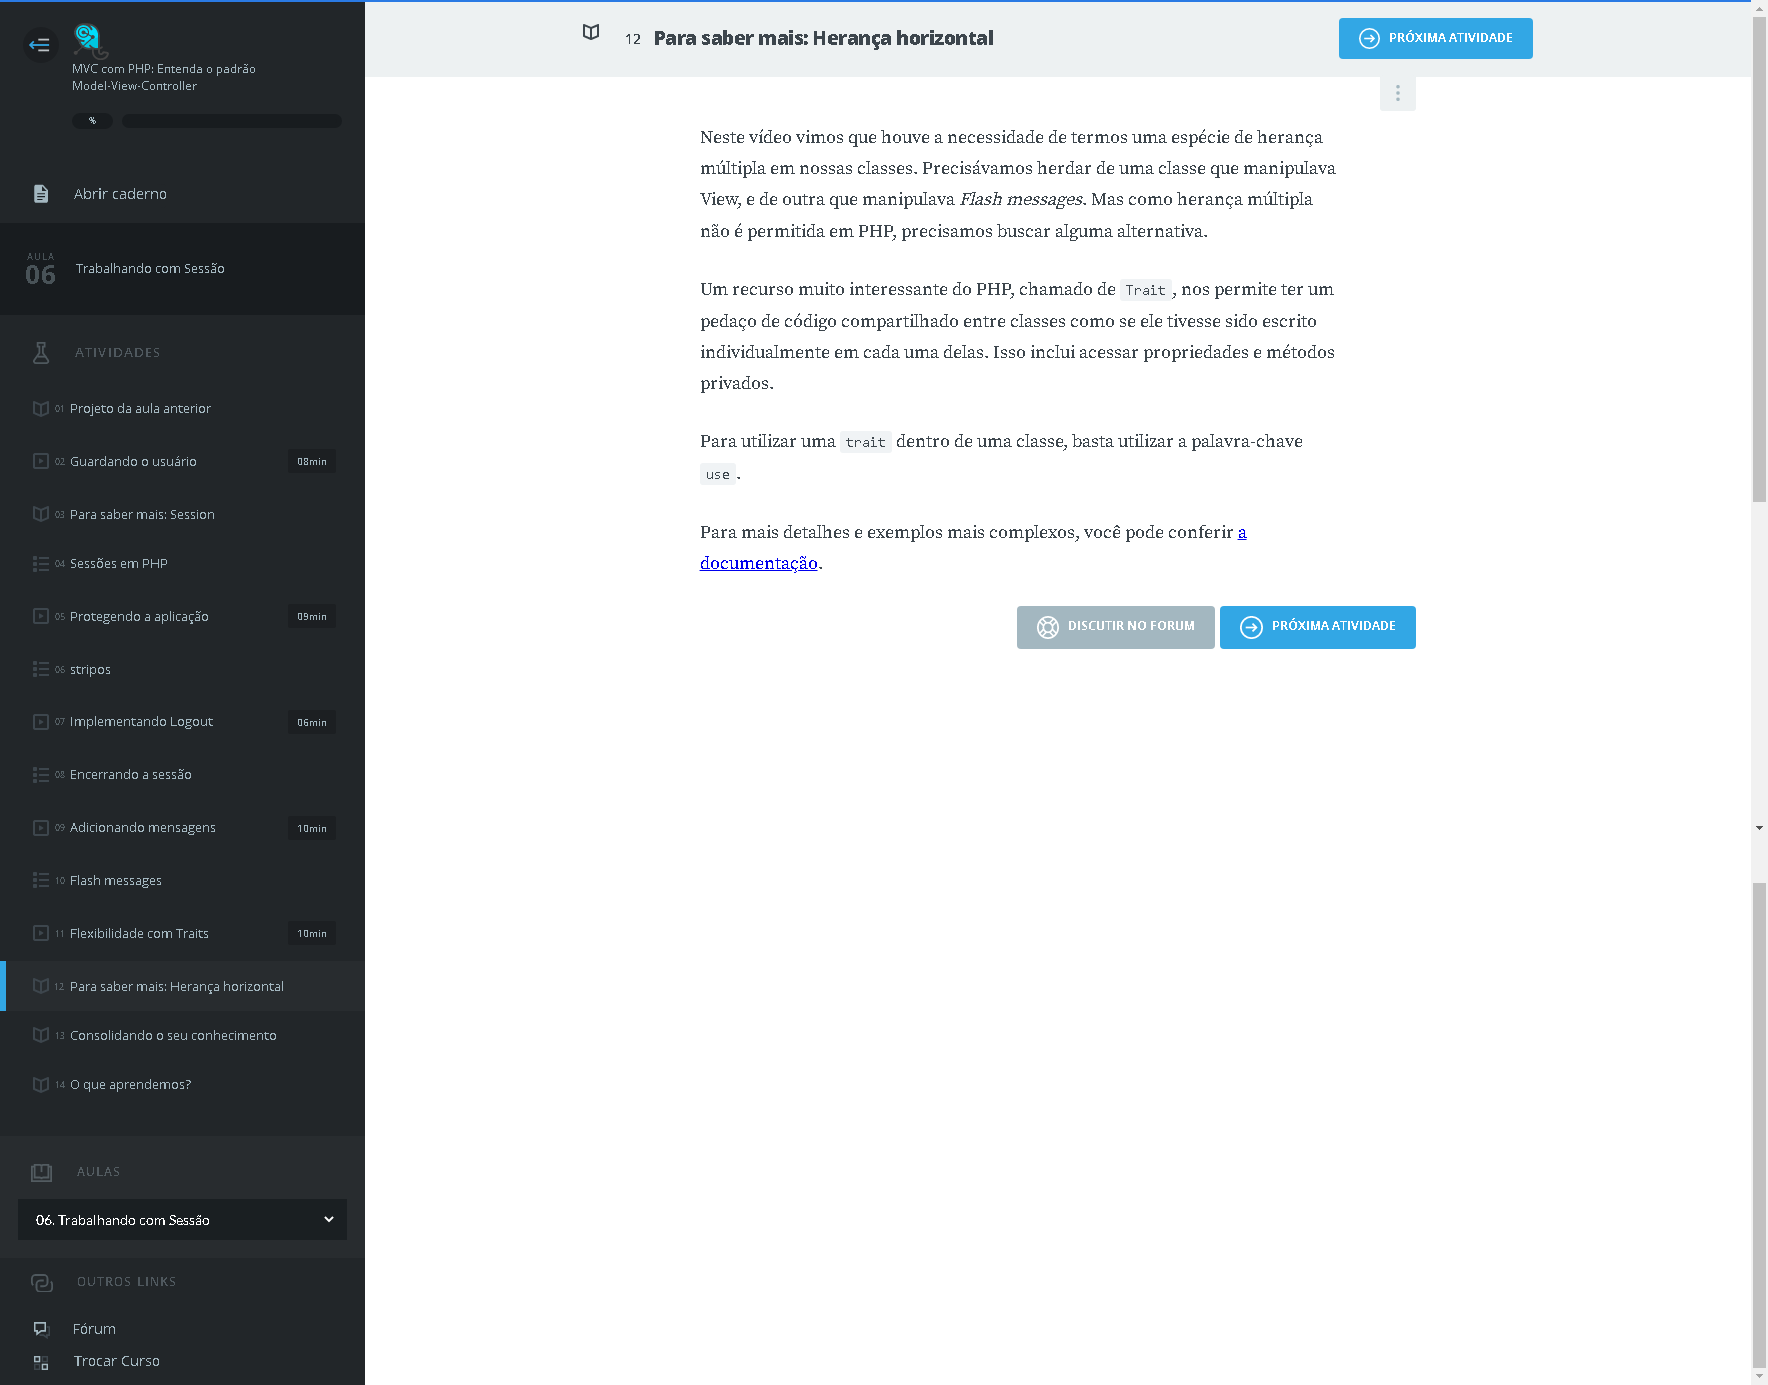Click the list icon for Sessões em PHP
This screenshot has width=1768, height=1385.
pyautogui.click(x=41, y=564)
